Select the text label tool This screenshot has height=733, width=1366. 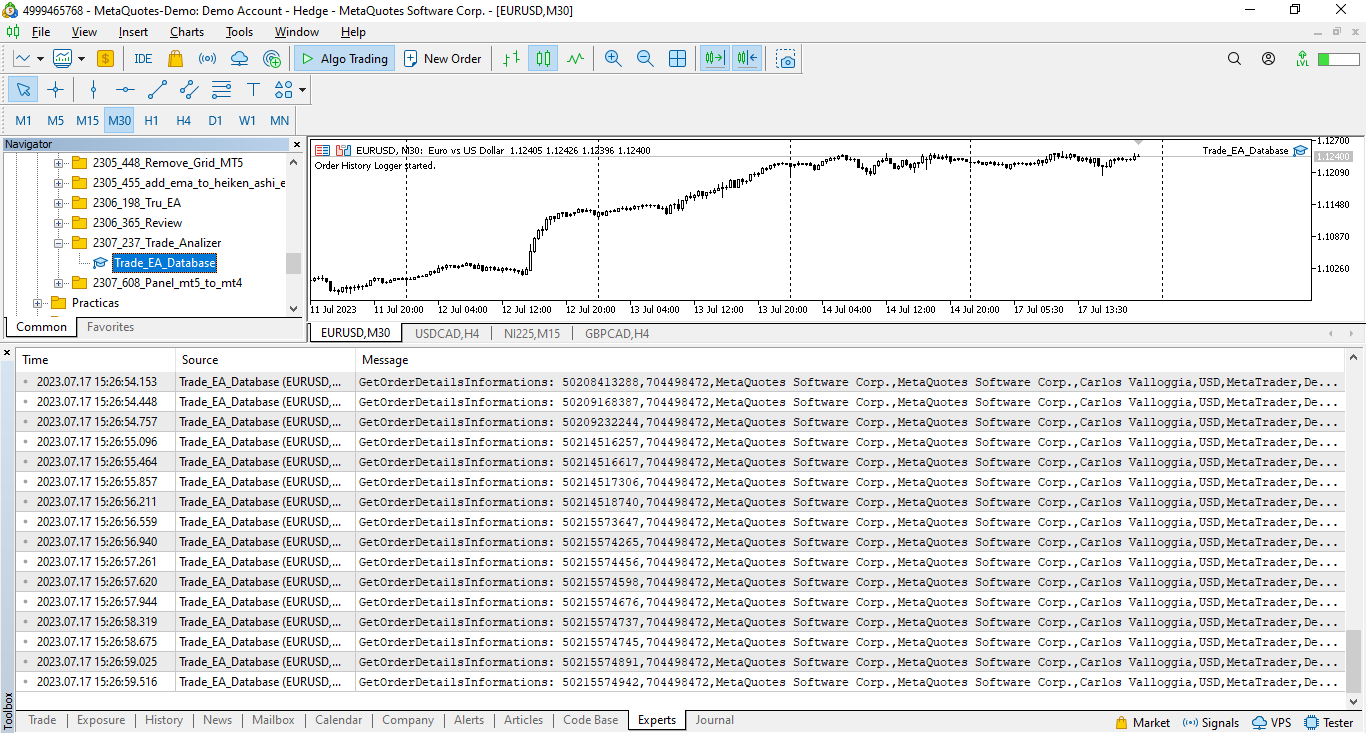point(253,90)
